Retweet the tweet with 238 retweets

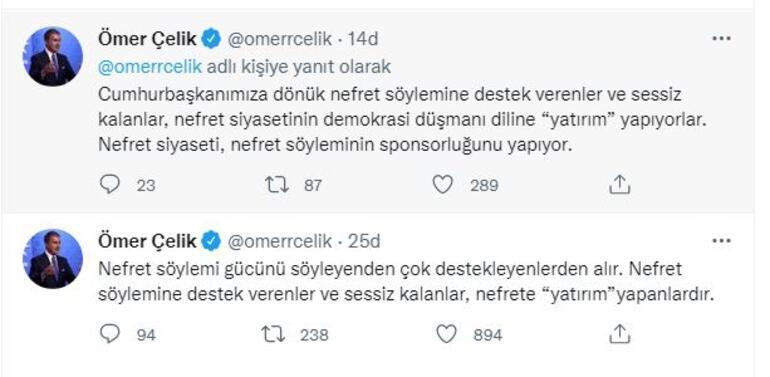[273, 334]
